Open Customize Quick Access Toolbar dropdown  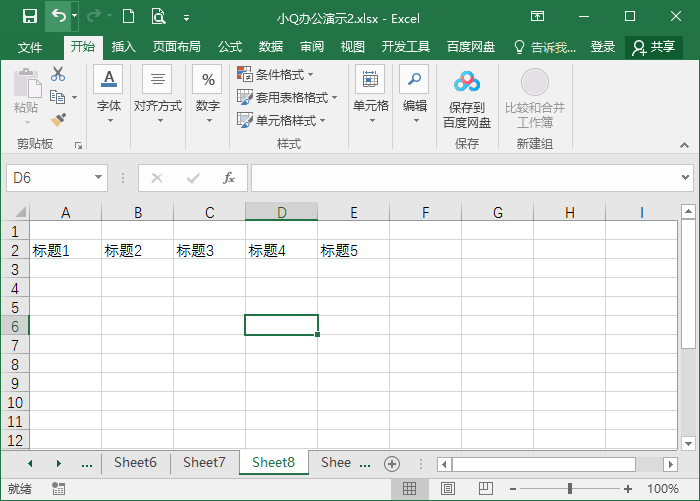coord(187,18)
